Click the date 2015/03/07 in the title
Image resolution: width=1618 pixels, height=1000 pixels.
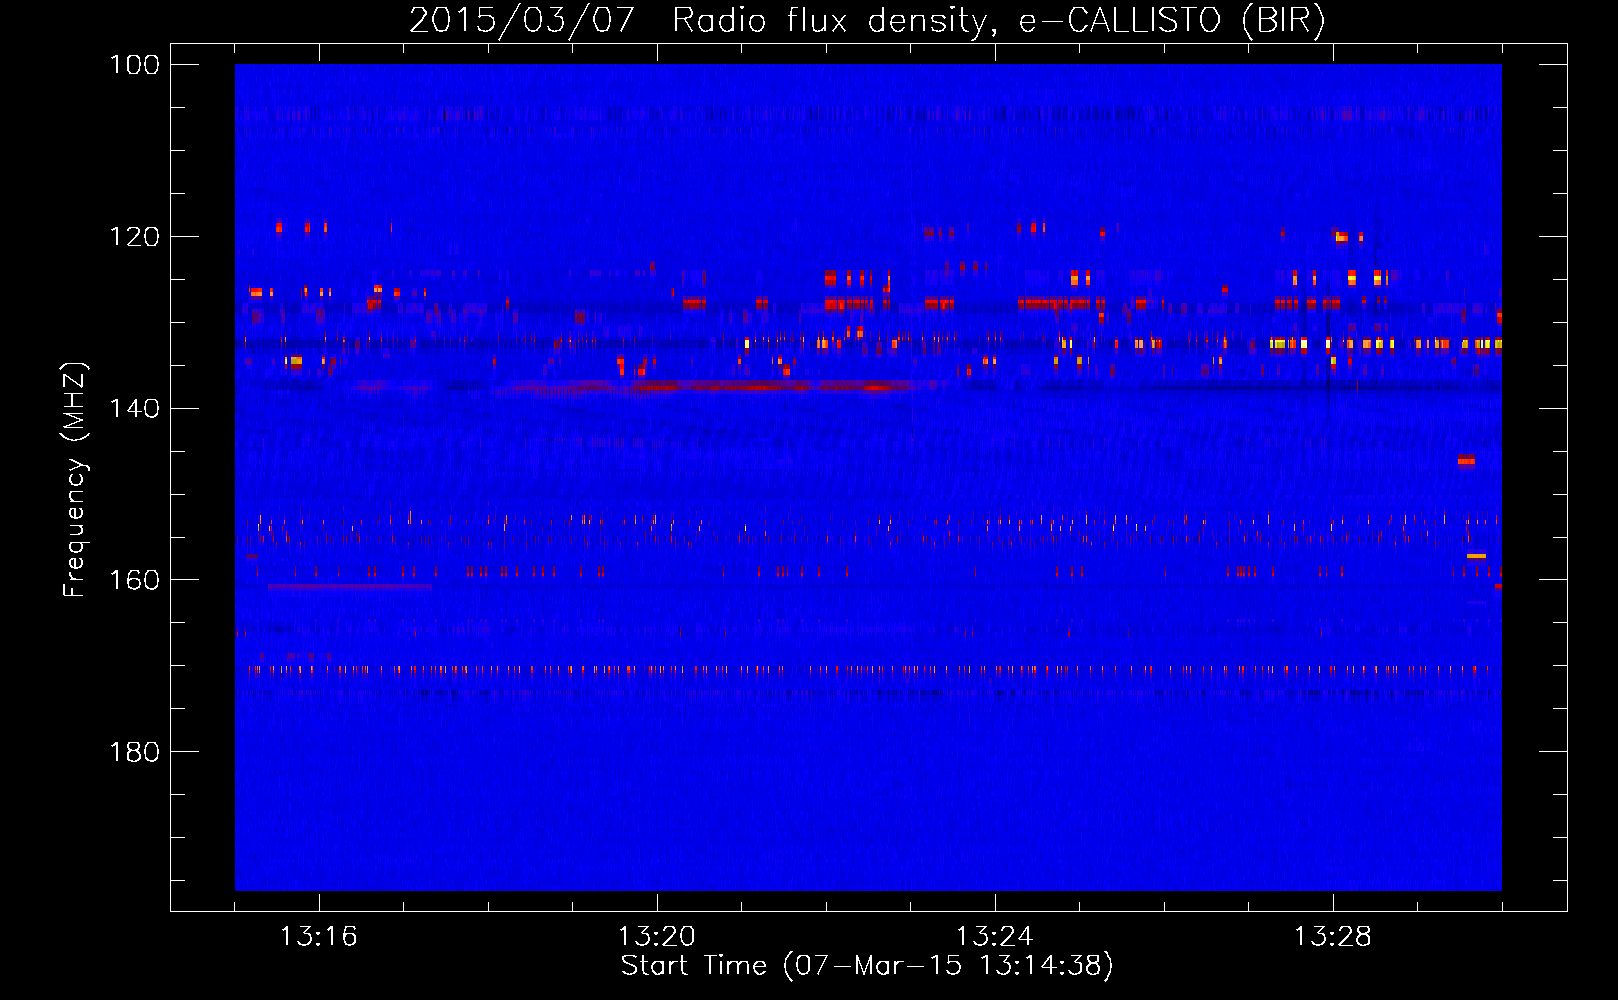coord(522,21)
